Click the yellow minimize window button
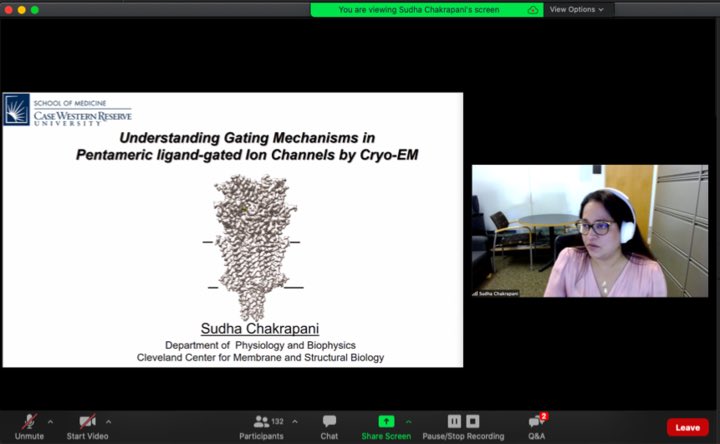Viewport: 720px width, 444px height. point(22,10)
